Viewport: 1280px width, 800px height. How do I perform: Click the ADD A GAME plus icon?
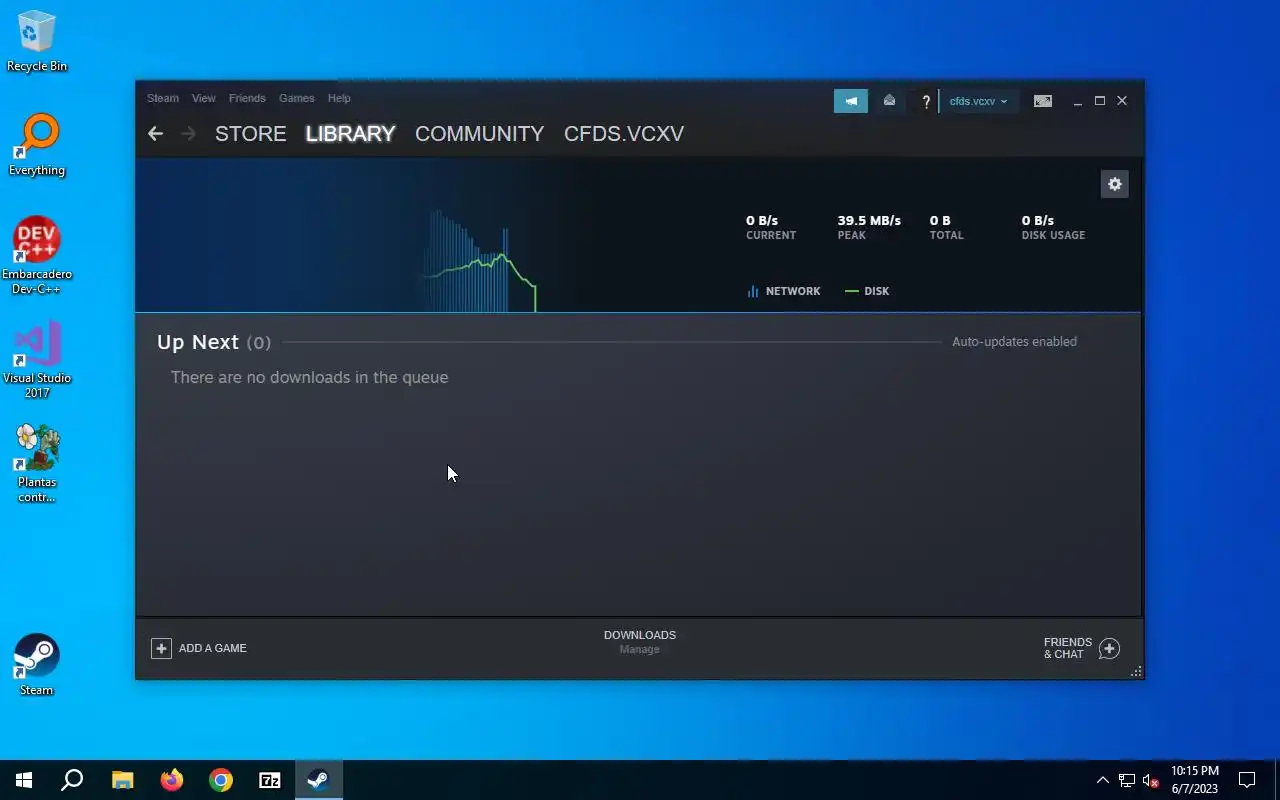click(x=161, y=648)
